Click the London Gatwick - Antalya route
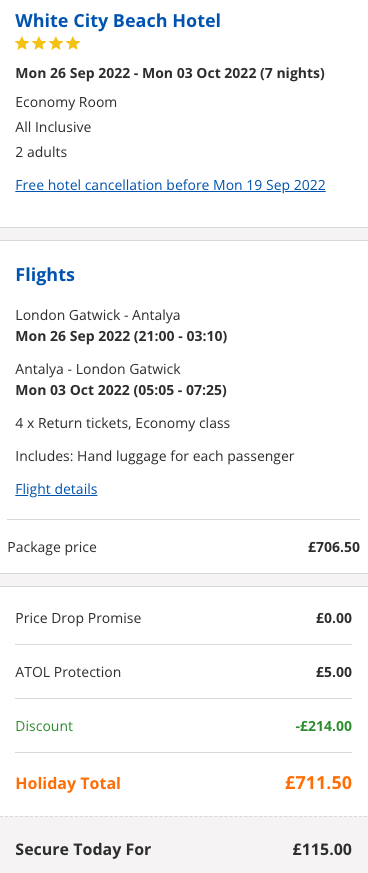 98,315
